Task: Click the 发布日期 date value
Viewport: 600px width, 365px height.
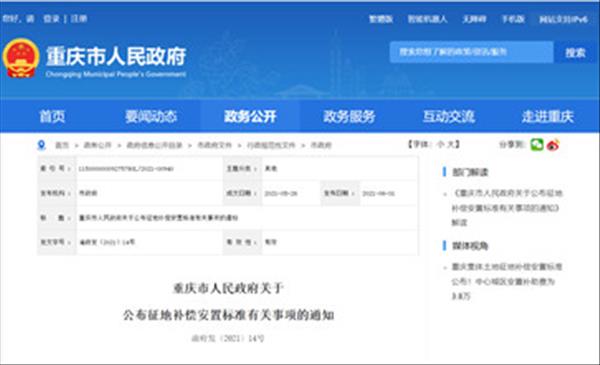Action: tap(379, 194)
